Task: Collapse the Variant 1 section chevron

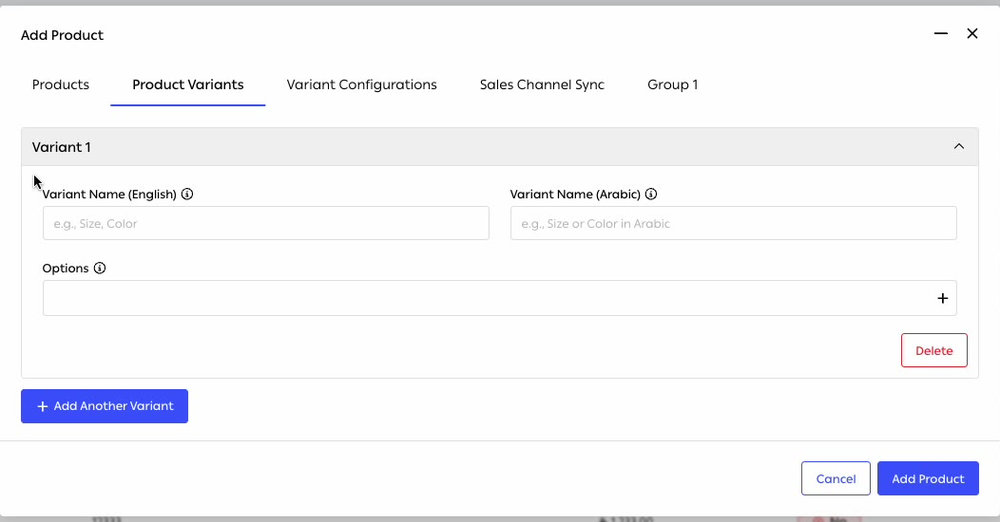Action: (x=959, y=146)
